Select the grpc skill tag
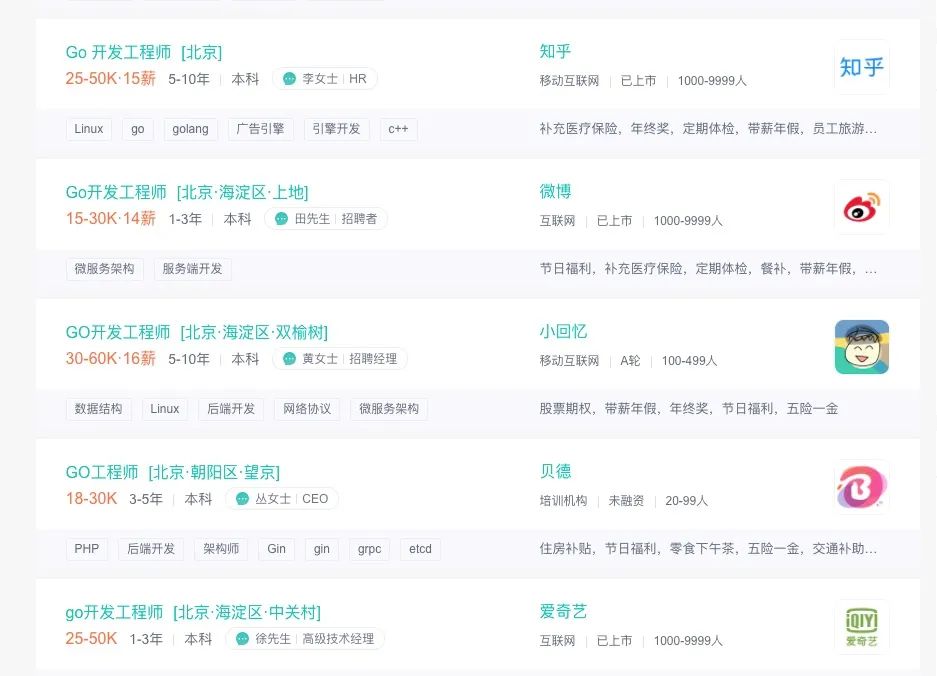Screen dimensions: 937x676 coord(369,549)
